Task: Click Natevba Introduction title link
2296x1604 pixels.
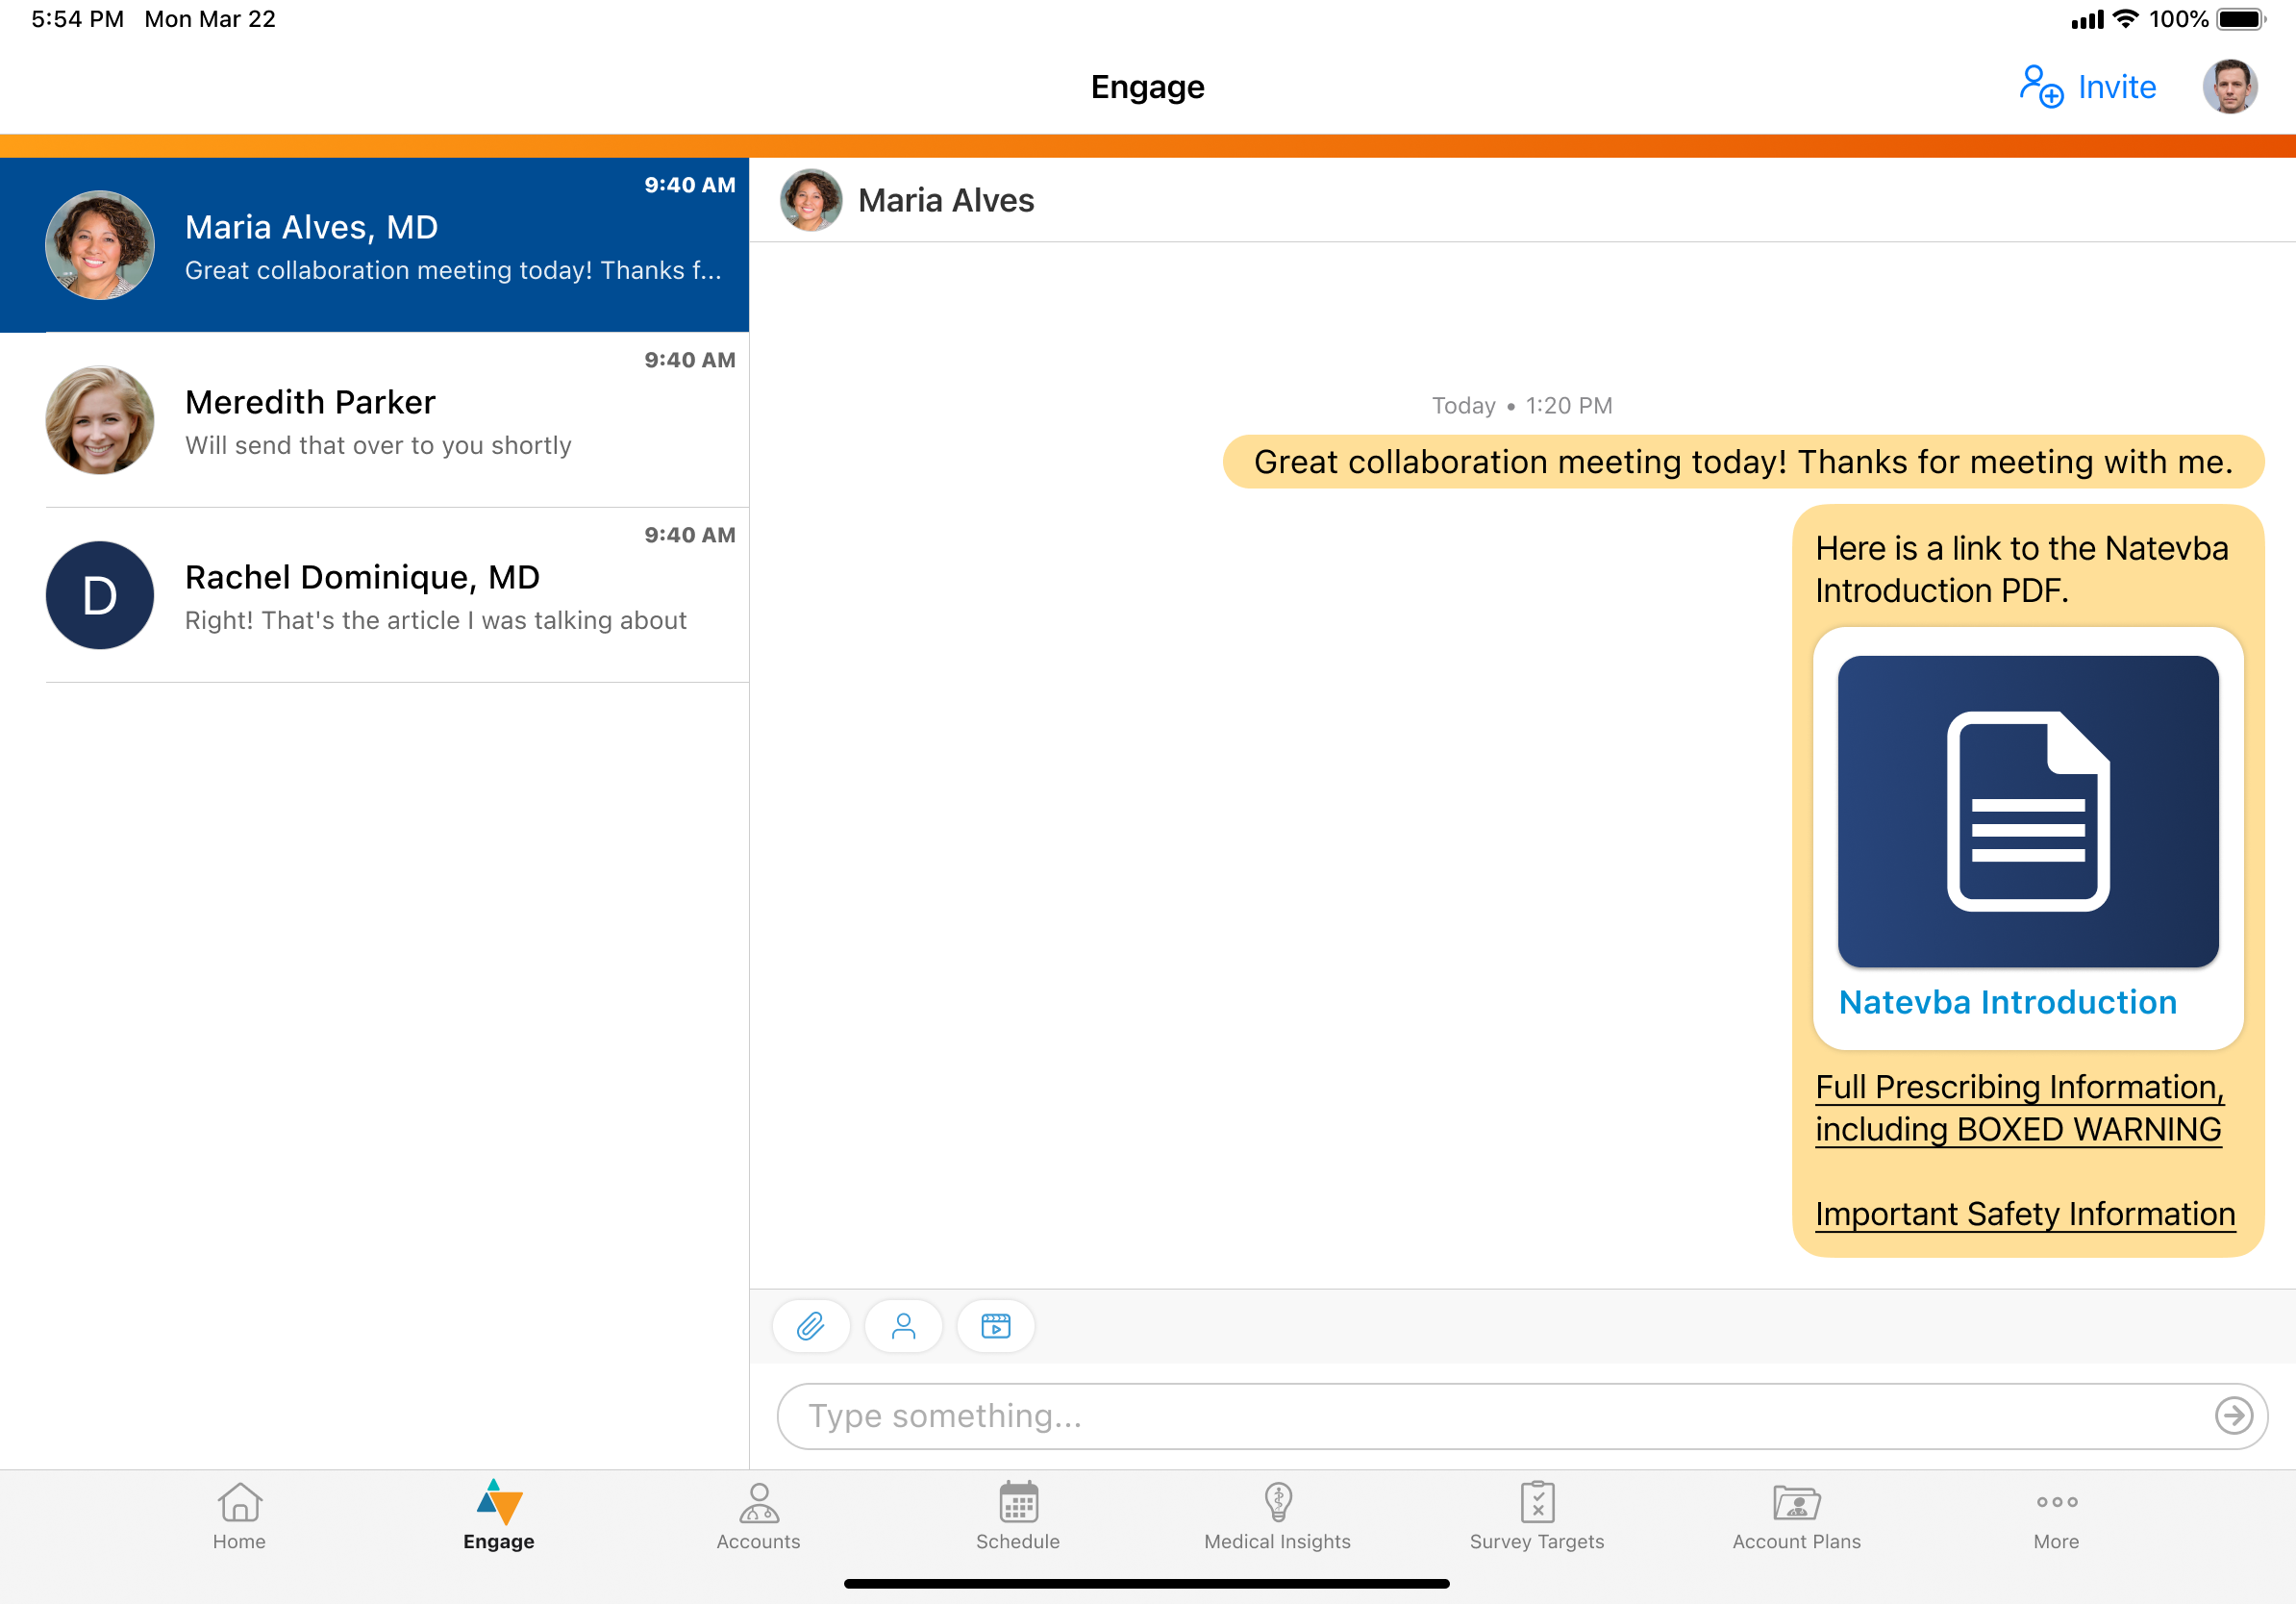Action: click(2007, 1002)
